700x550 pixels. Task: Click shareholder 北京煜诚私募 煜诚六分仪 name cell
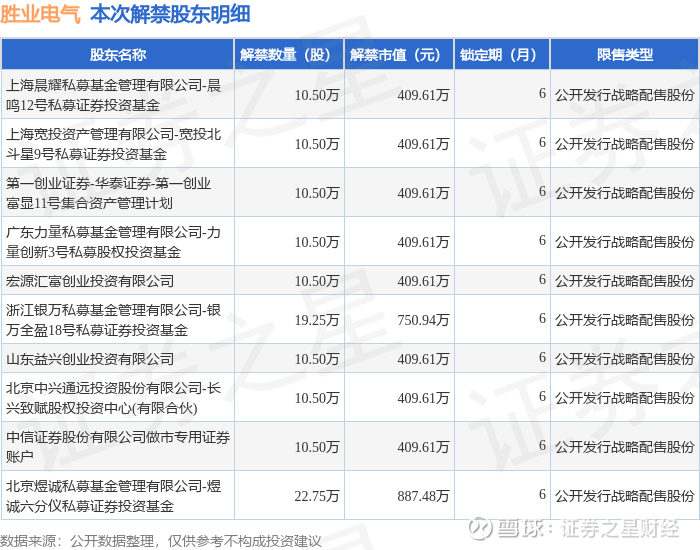click(118, 496)
